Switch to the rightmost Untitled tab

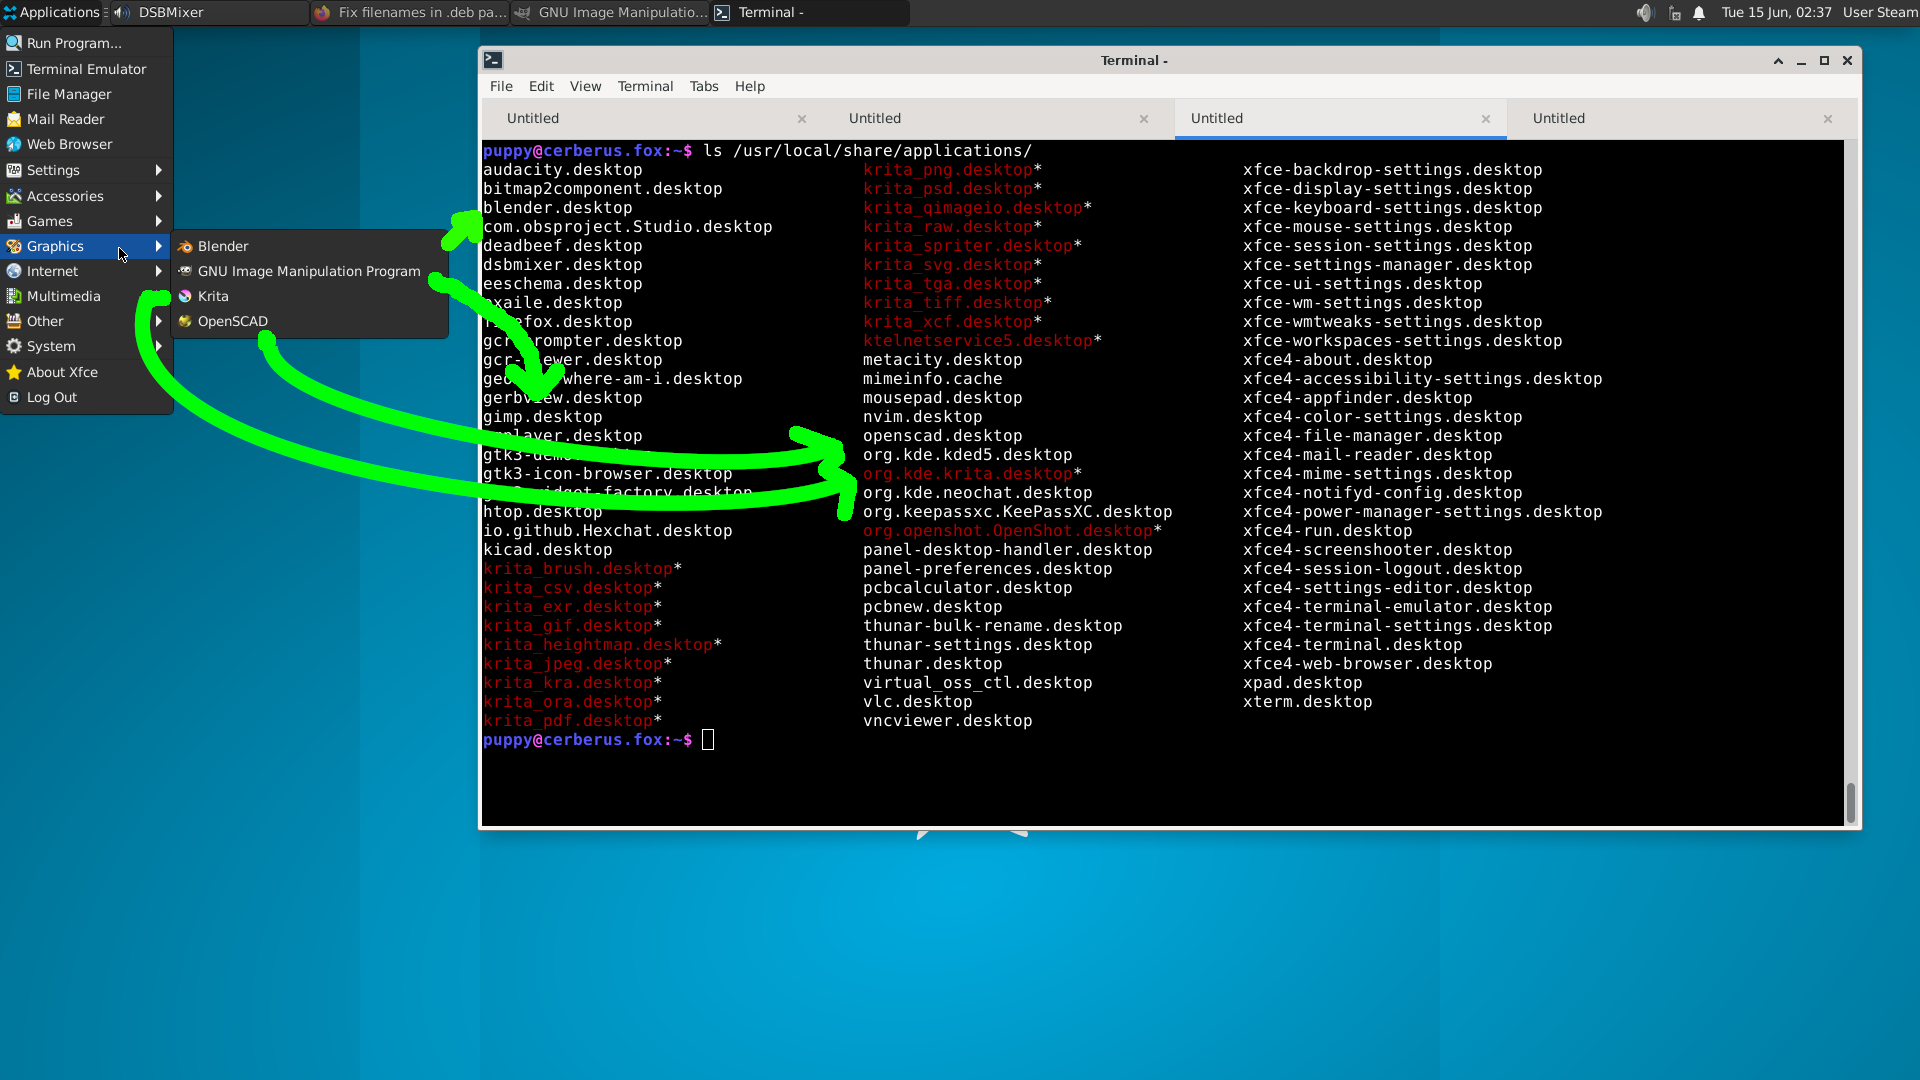pos(1560,118)
